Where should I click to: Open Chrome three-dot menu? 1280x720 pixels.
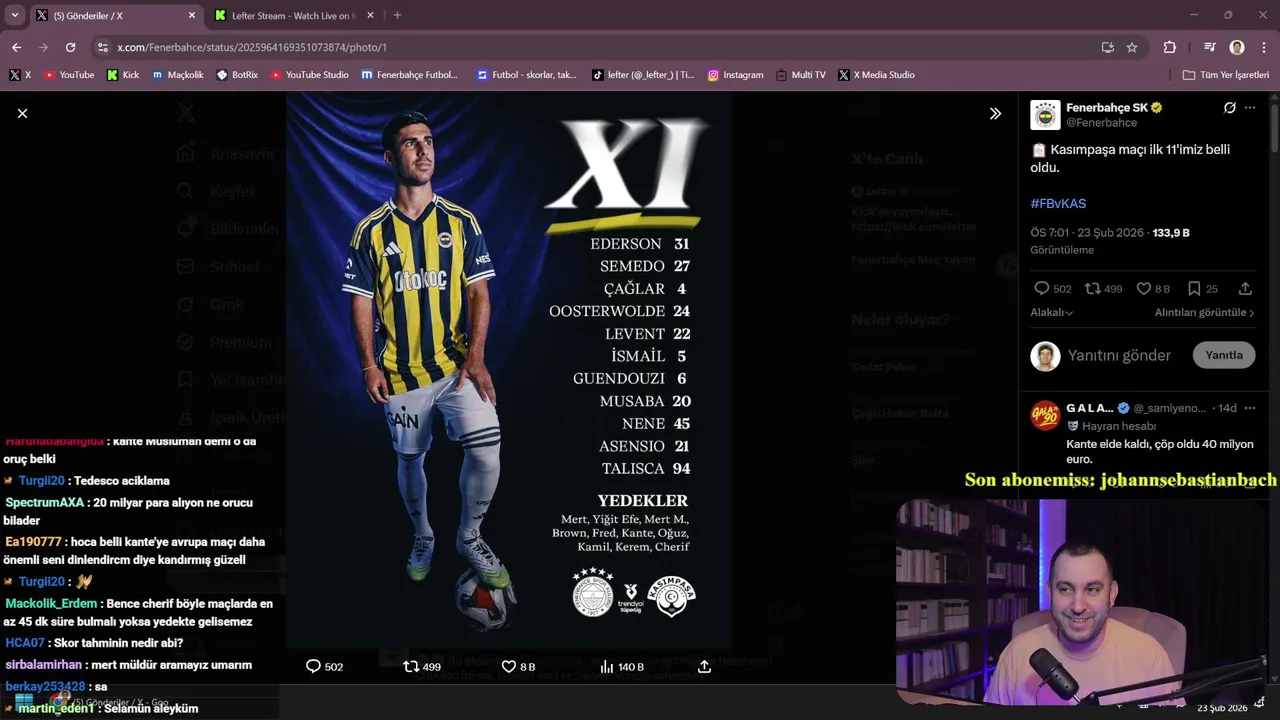1264,47
